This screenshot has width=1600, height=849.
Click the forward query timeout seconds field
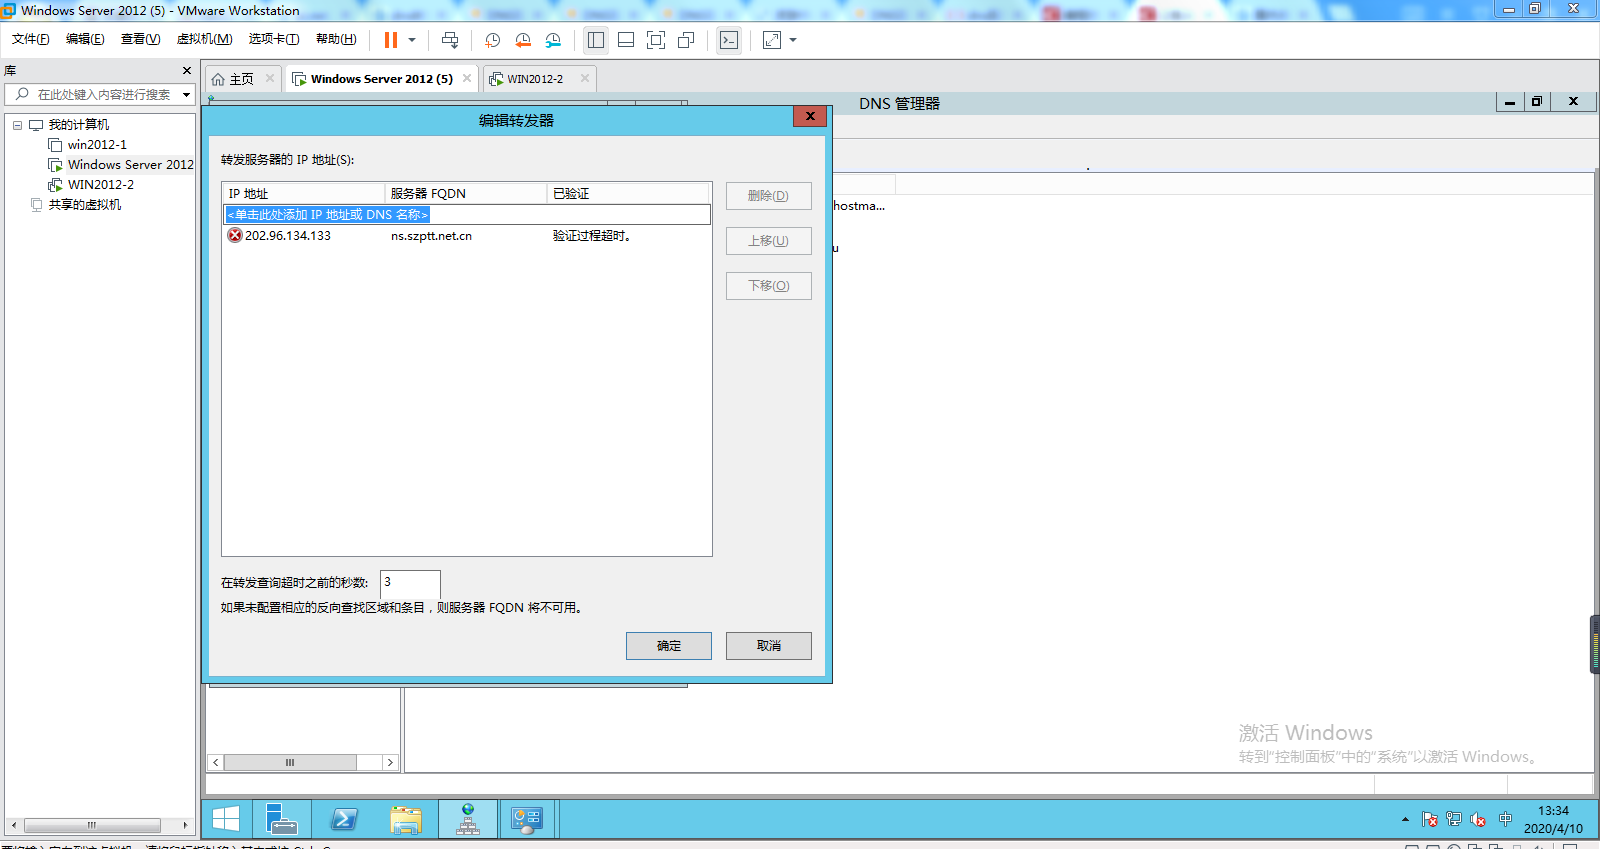(410, 583)
